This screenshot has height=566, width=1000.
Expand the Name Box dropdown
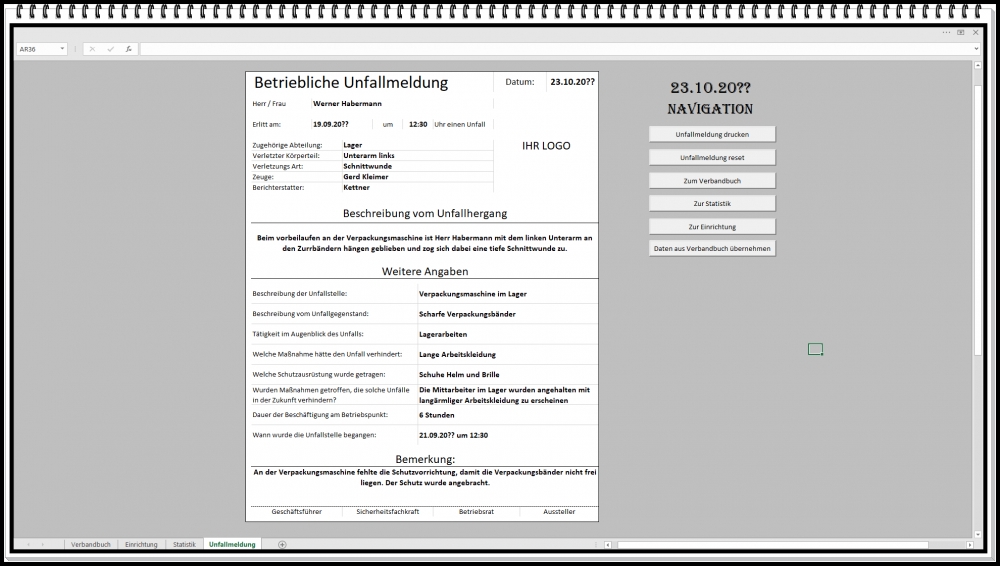tap(62, 49)
